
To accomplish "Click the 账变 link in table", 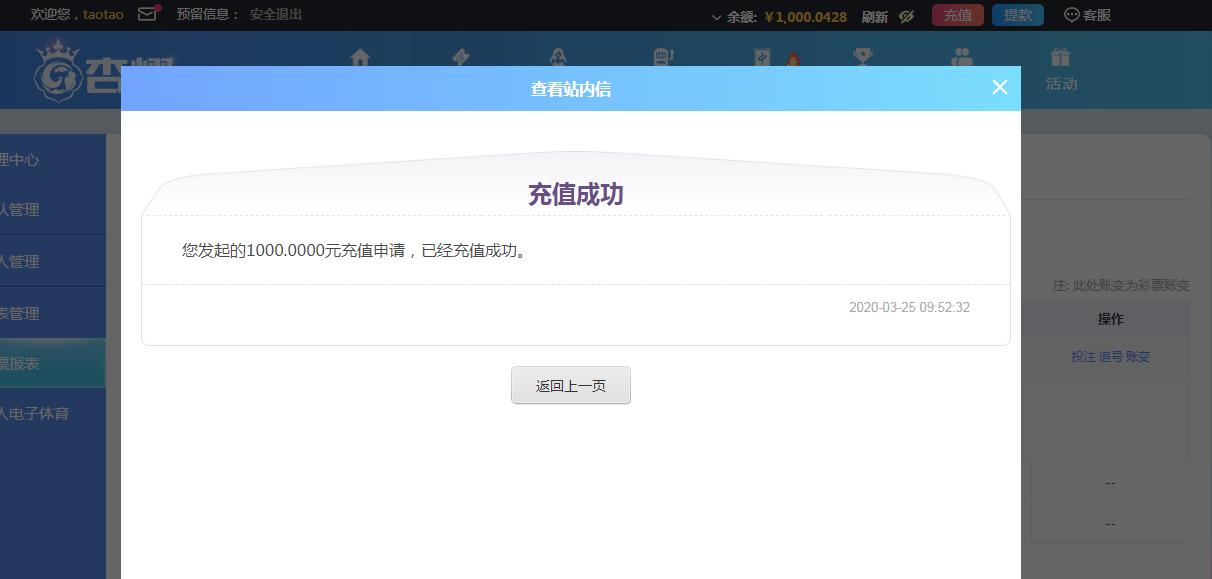I will tap(1138, 356).
